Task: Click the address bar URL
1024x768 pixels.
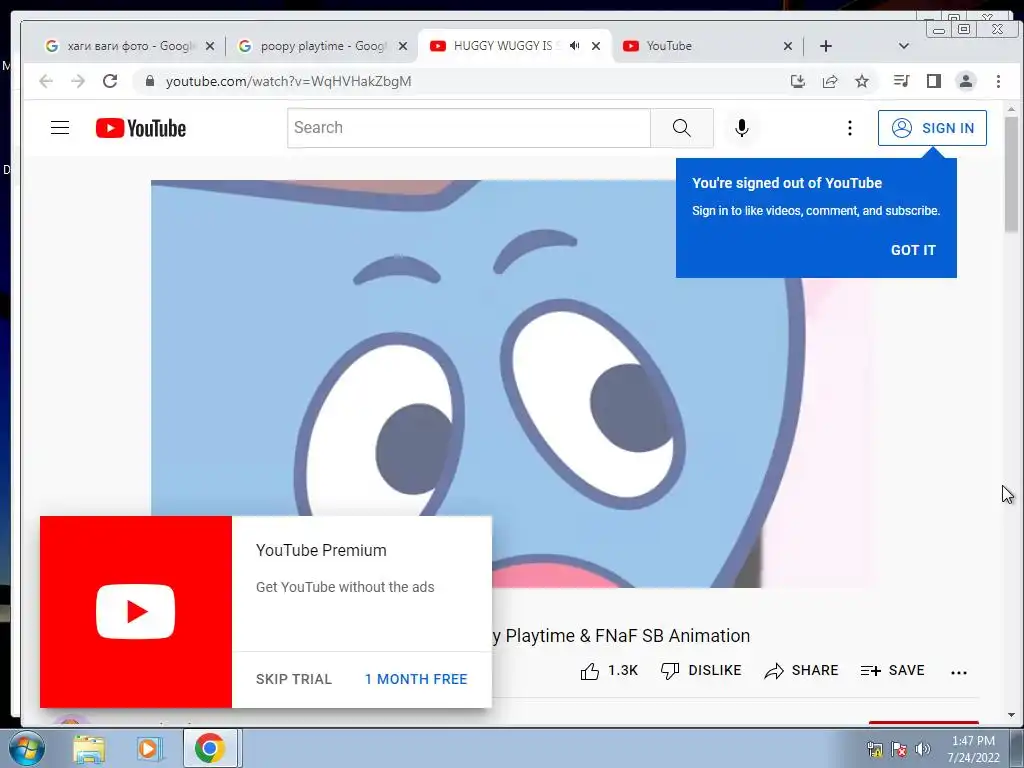Action: [288, 82]
